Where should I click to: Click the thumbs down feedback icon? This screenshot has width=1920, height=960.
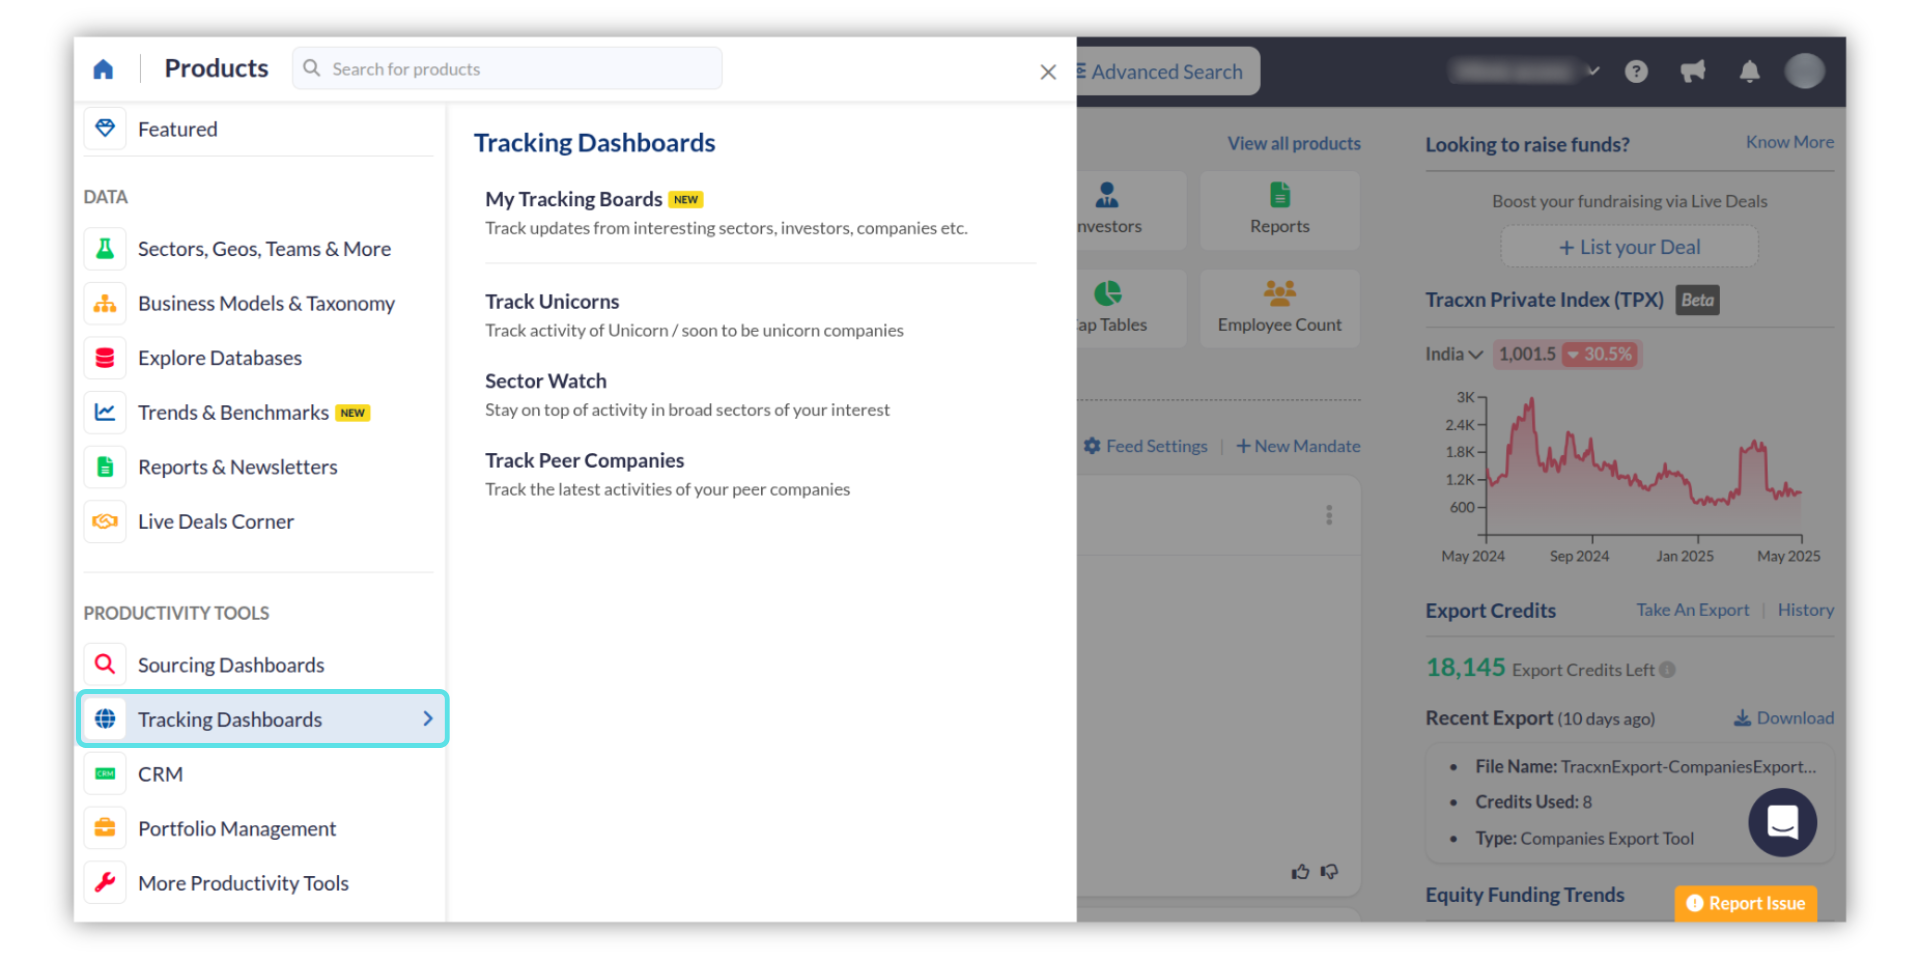[x=1329, y=872]
